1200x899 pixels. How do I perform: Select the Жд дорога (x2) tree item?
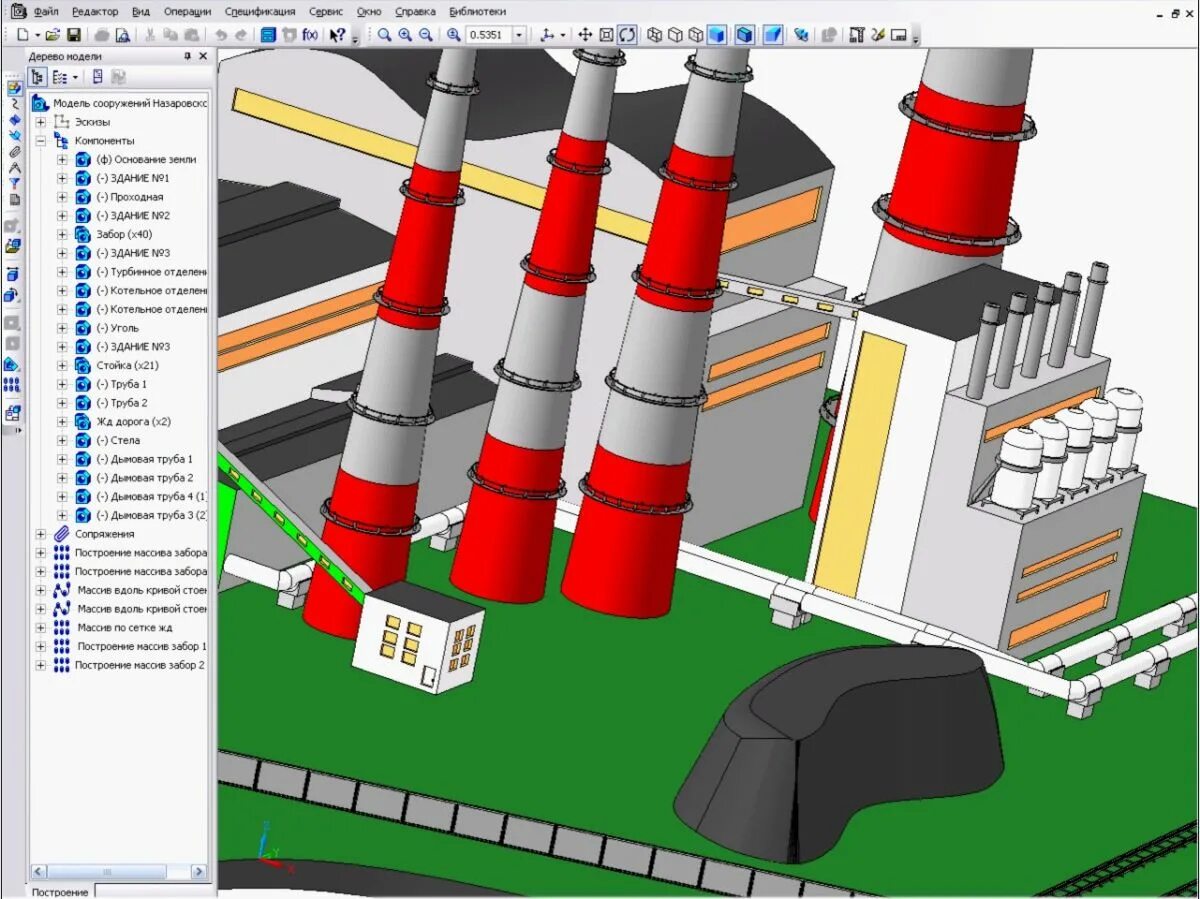(133, 421)
